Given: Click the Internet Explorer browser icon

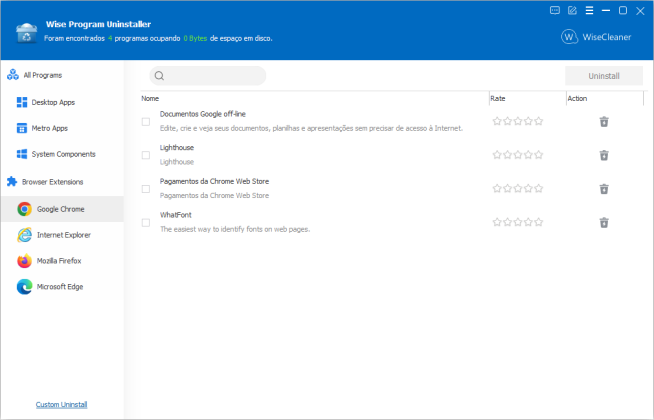Looking at the screenshot, I should click(25, 235).
